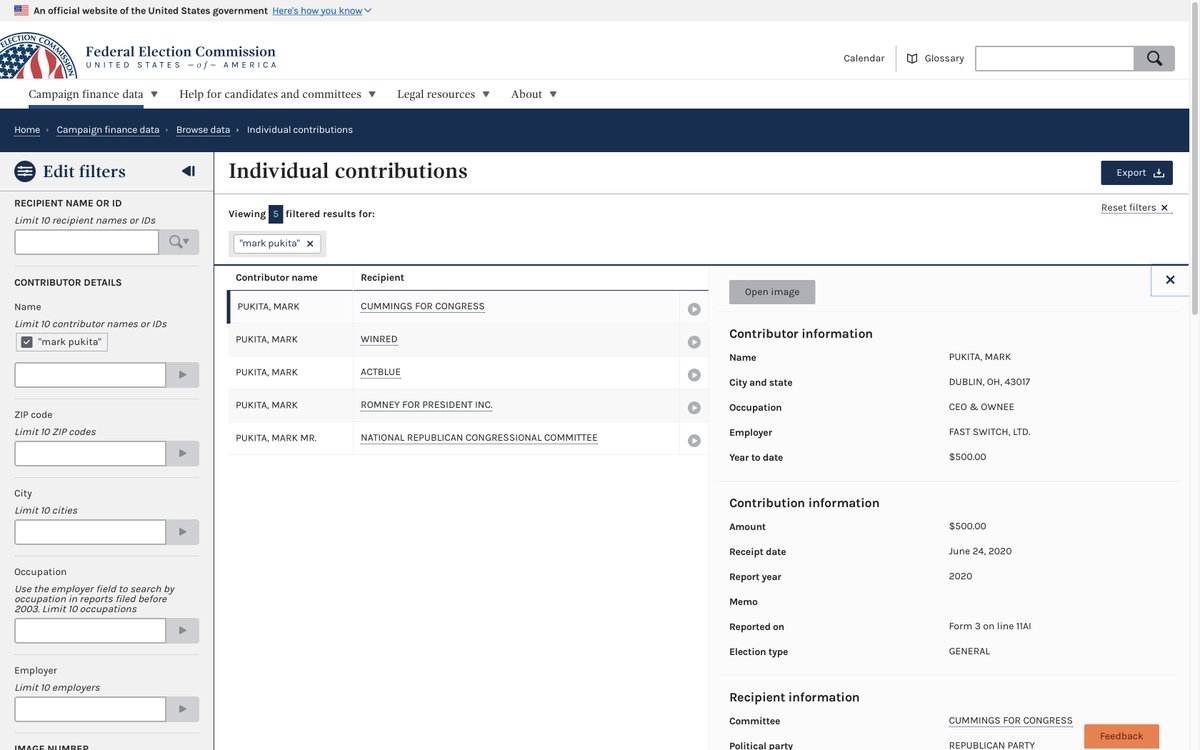Submit the City filter arrow
The image size is (1200, 750).
coord(182,532)
